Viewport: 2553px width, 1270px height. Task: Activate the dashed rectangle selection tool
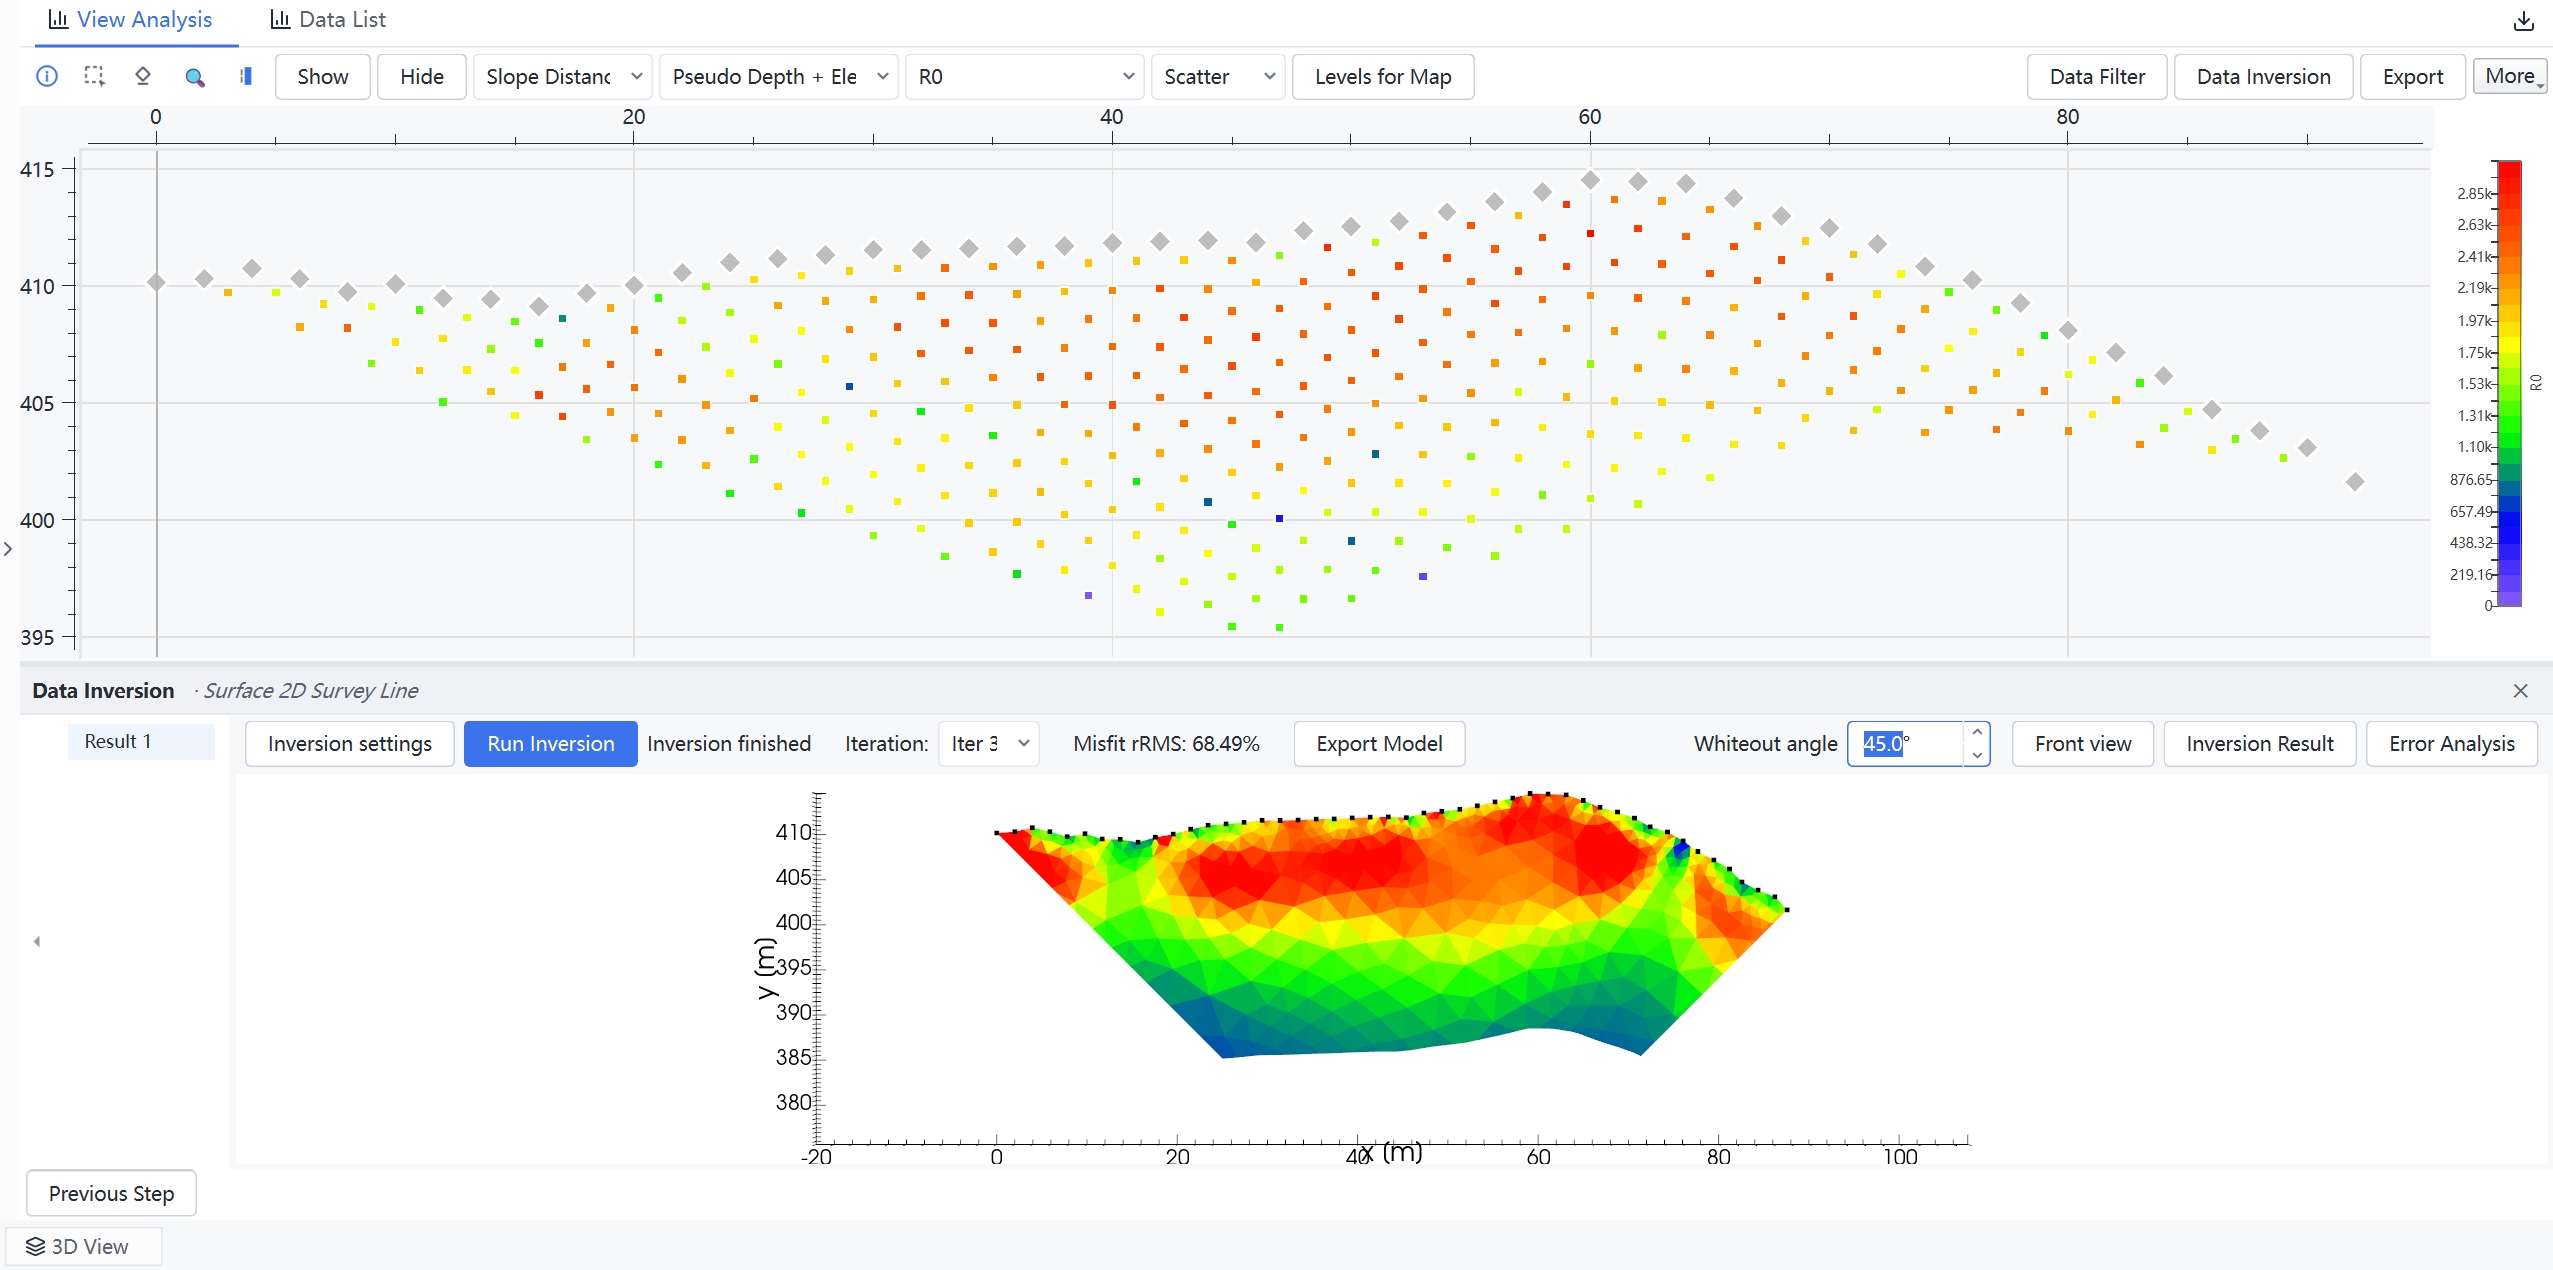(x=94, y=76)
